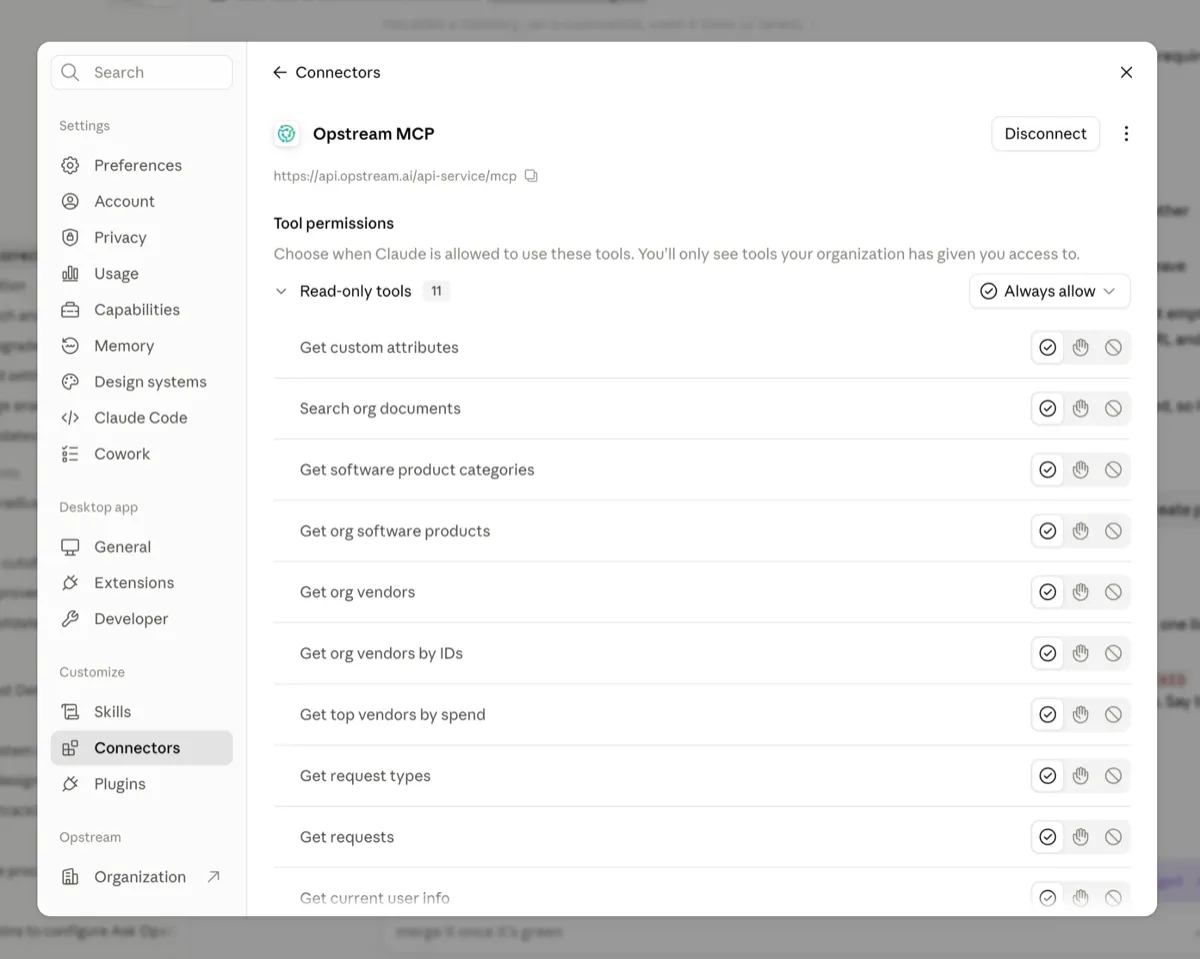Select Connectors in the sidebar

141,747
